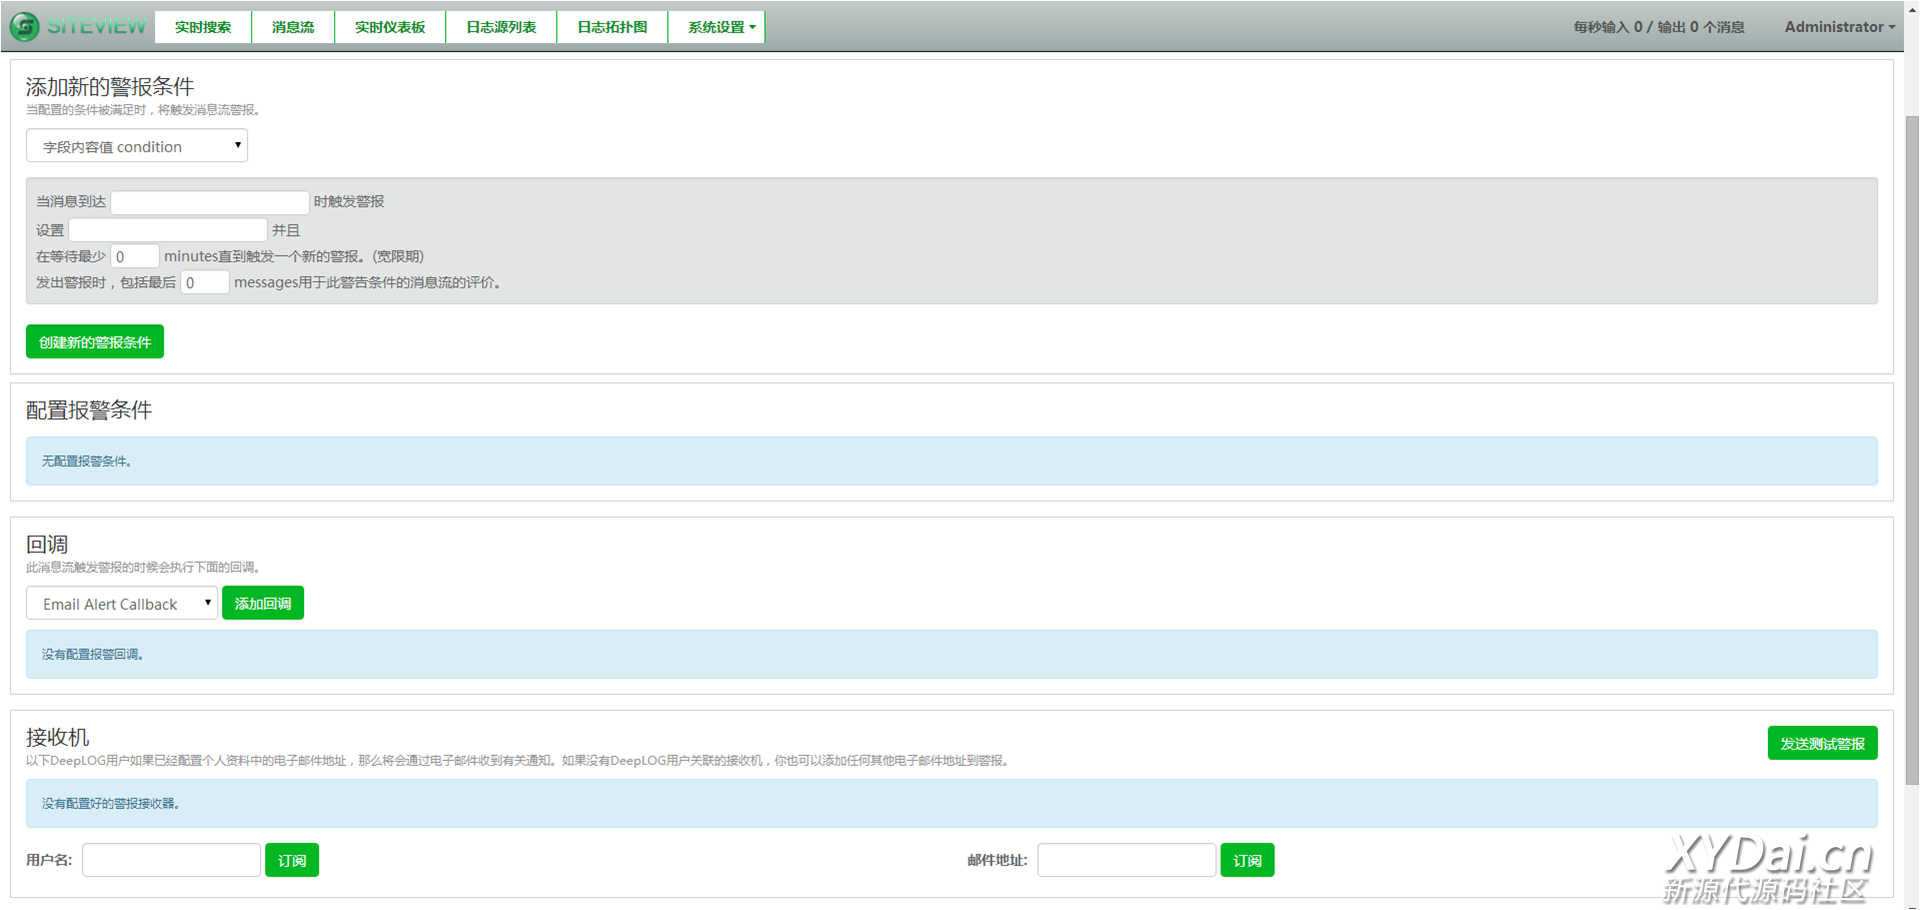
Task: Expand the 字段内容值 condition selector
Action: tap(137, 146)
